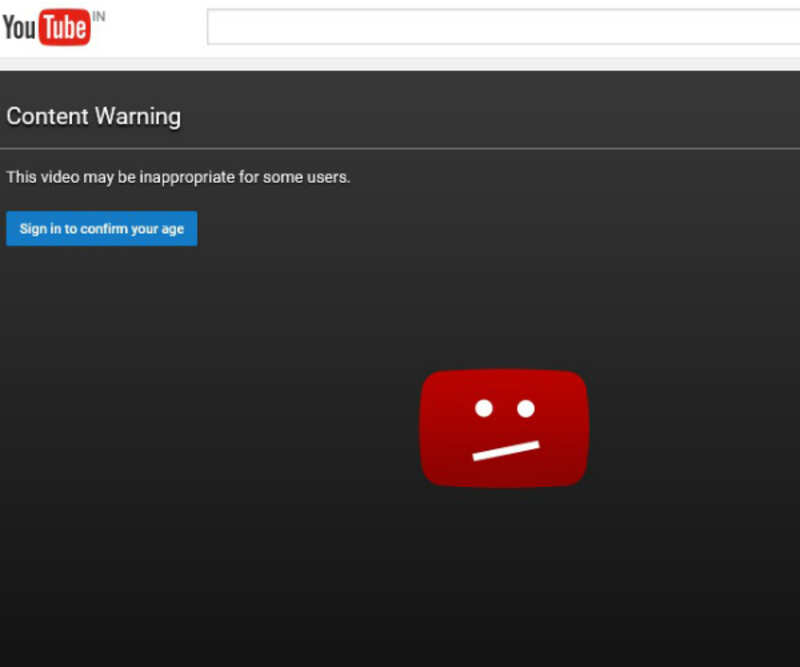Click the "IN" country code beside logo
800x667 pixels.
(98, 17)
